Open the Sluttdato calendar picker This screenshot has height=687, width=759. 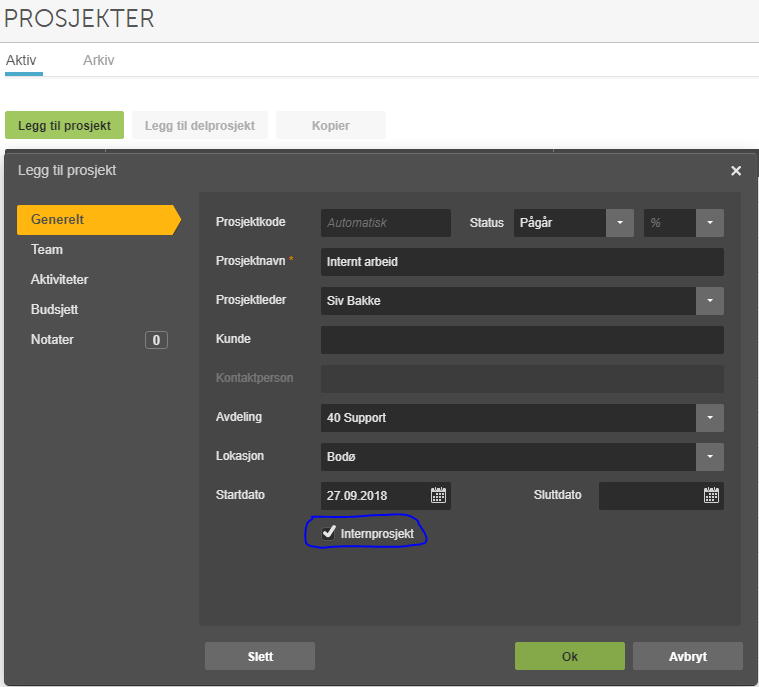[x=711, y=495]
